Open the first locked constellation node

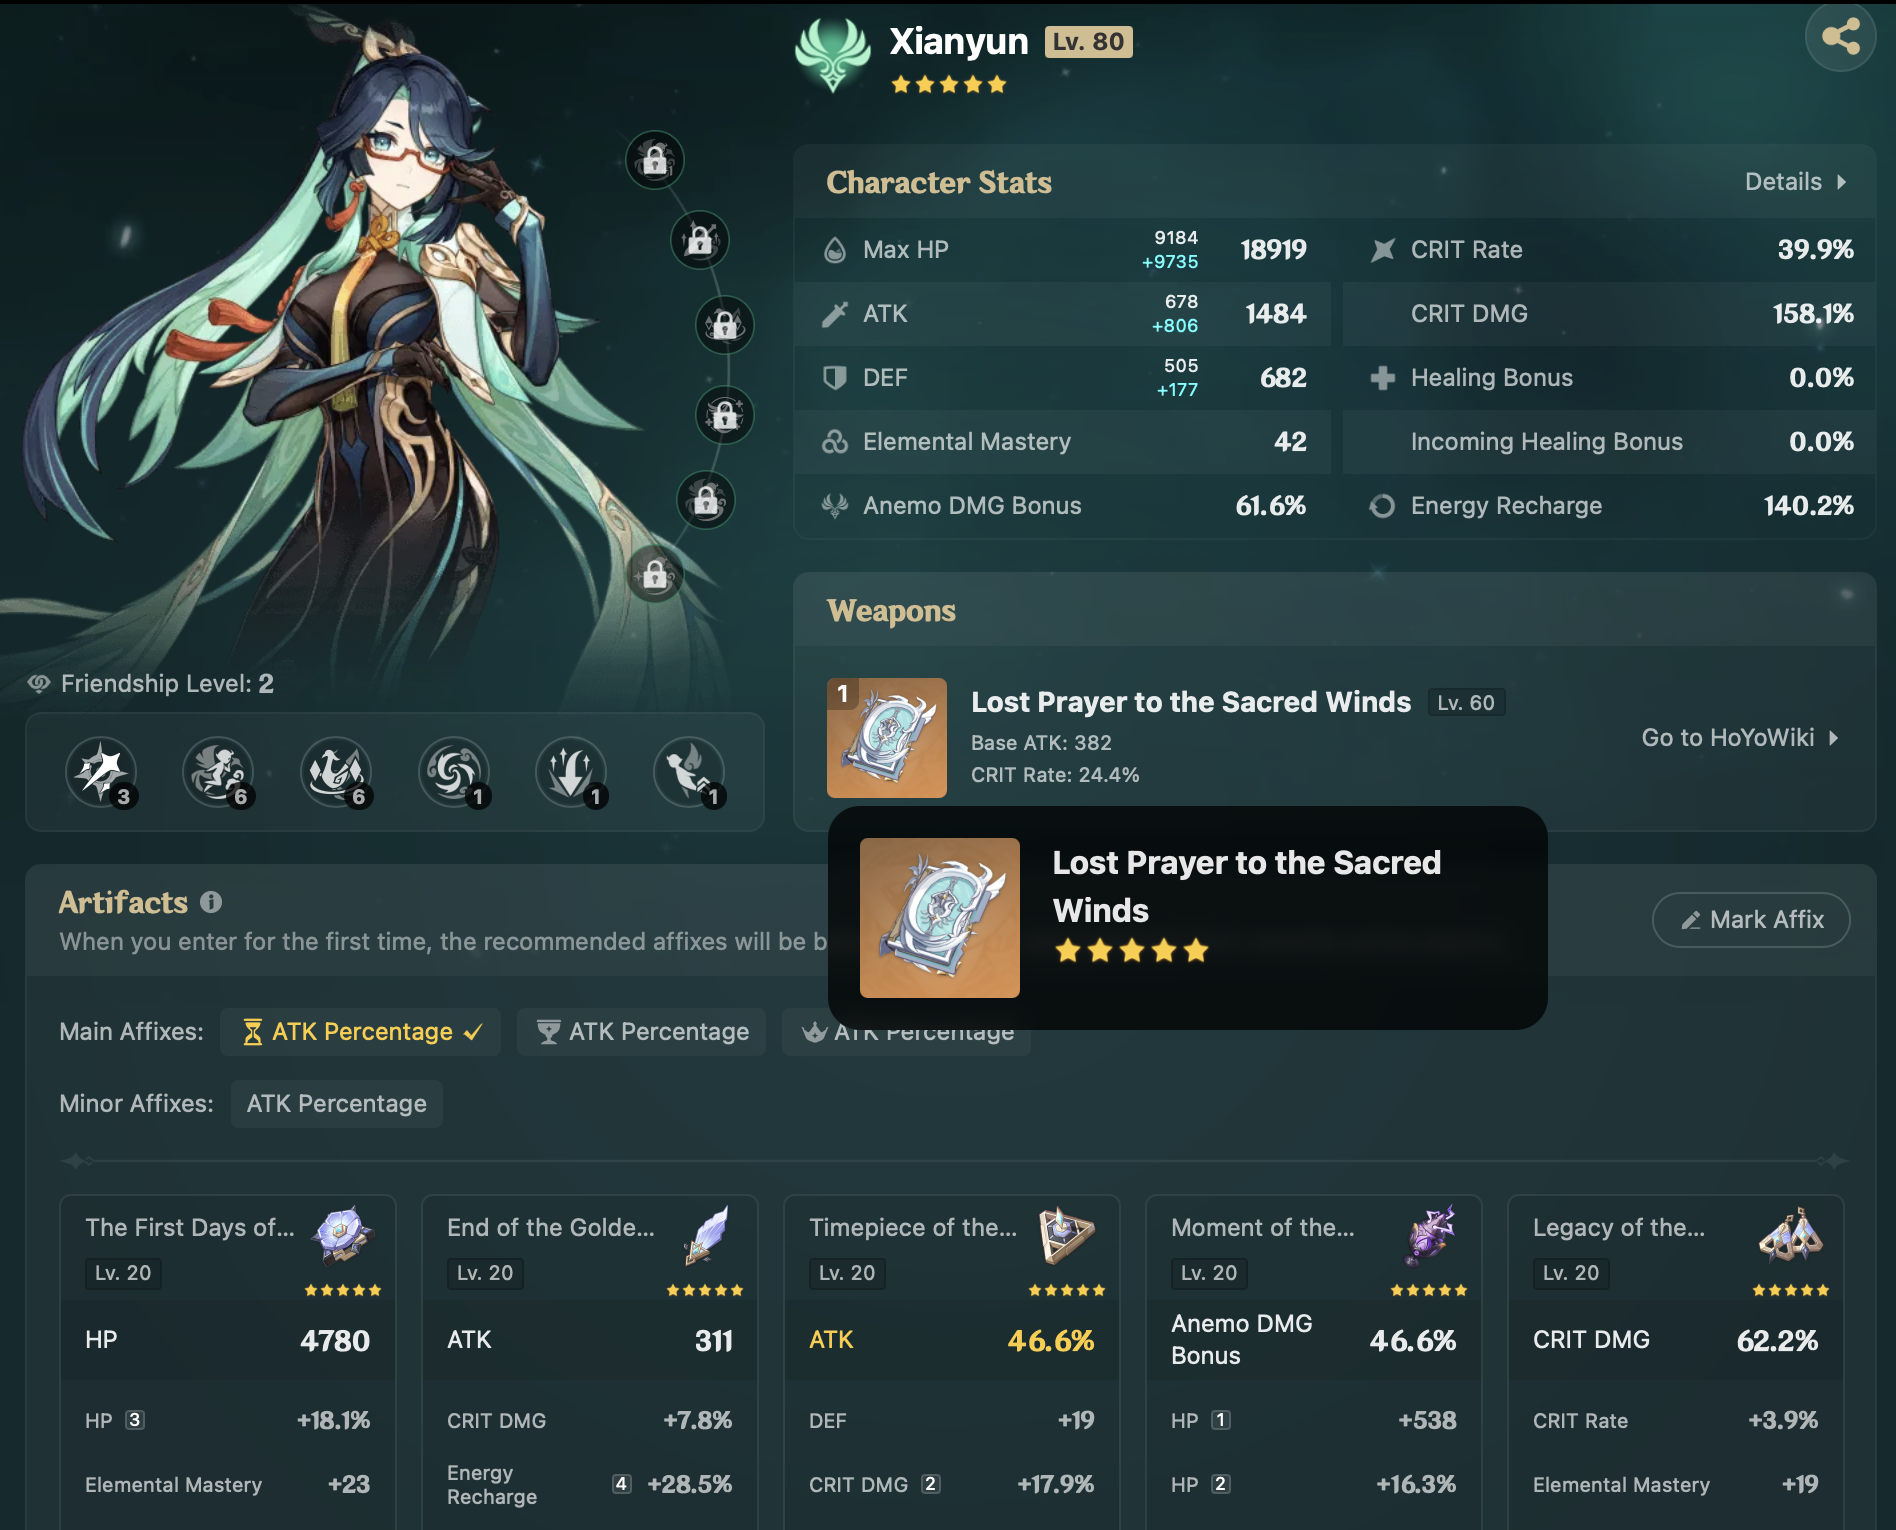click(x=655, y=160)
